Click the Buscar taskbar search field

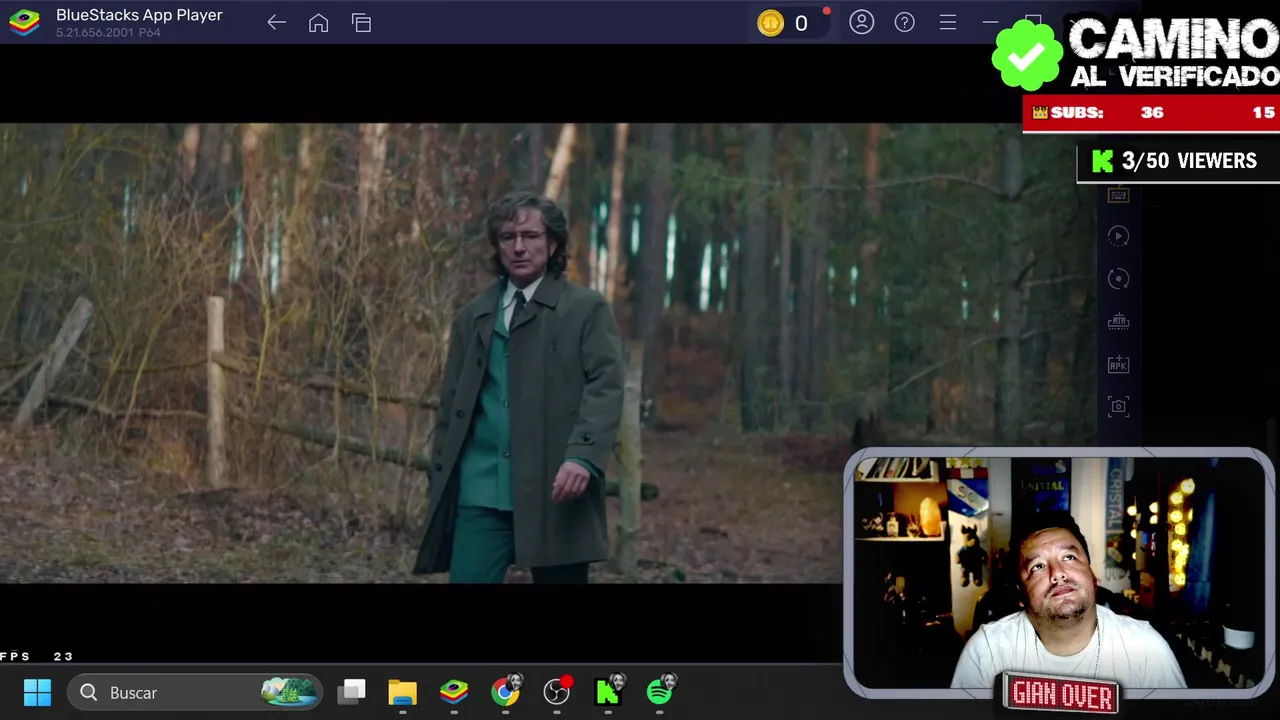pyautogui.click(x=195, y=692)
